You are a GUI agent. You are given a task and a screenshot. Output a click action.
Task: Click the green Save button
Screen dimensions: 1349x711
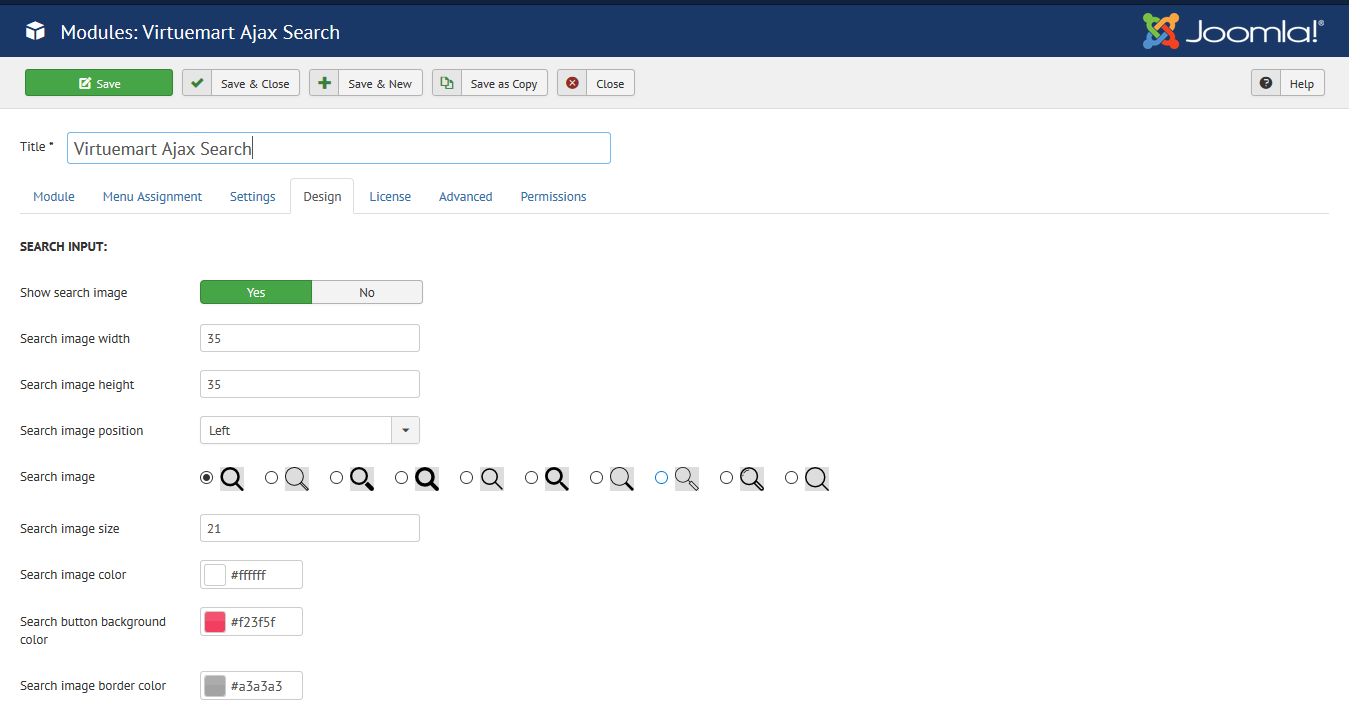99,83
